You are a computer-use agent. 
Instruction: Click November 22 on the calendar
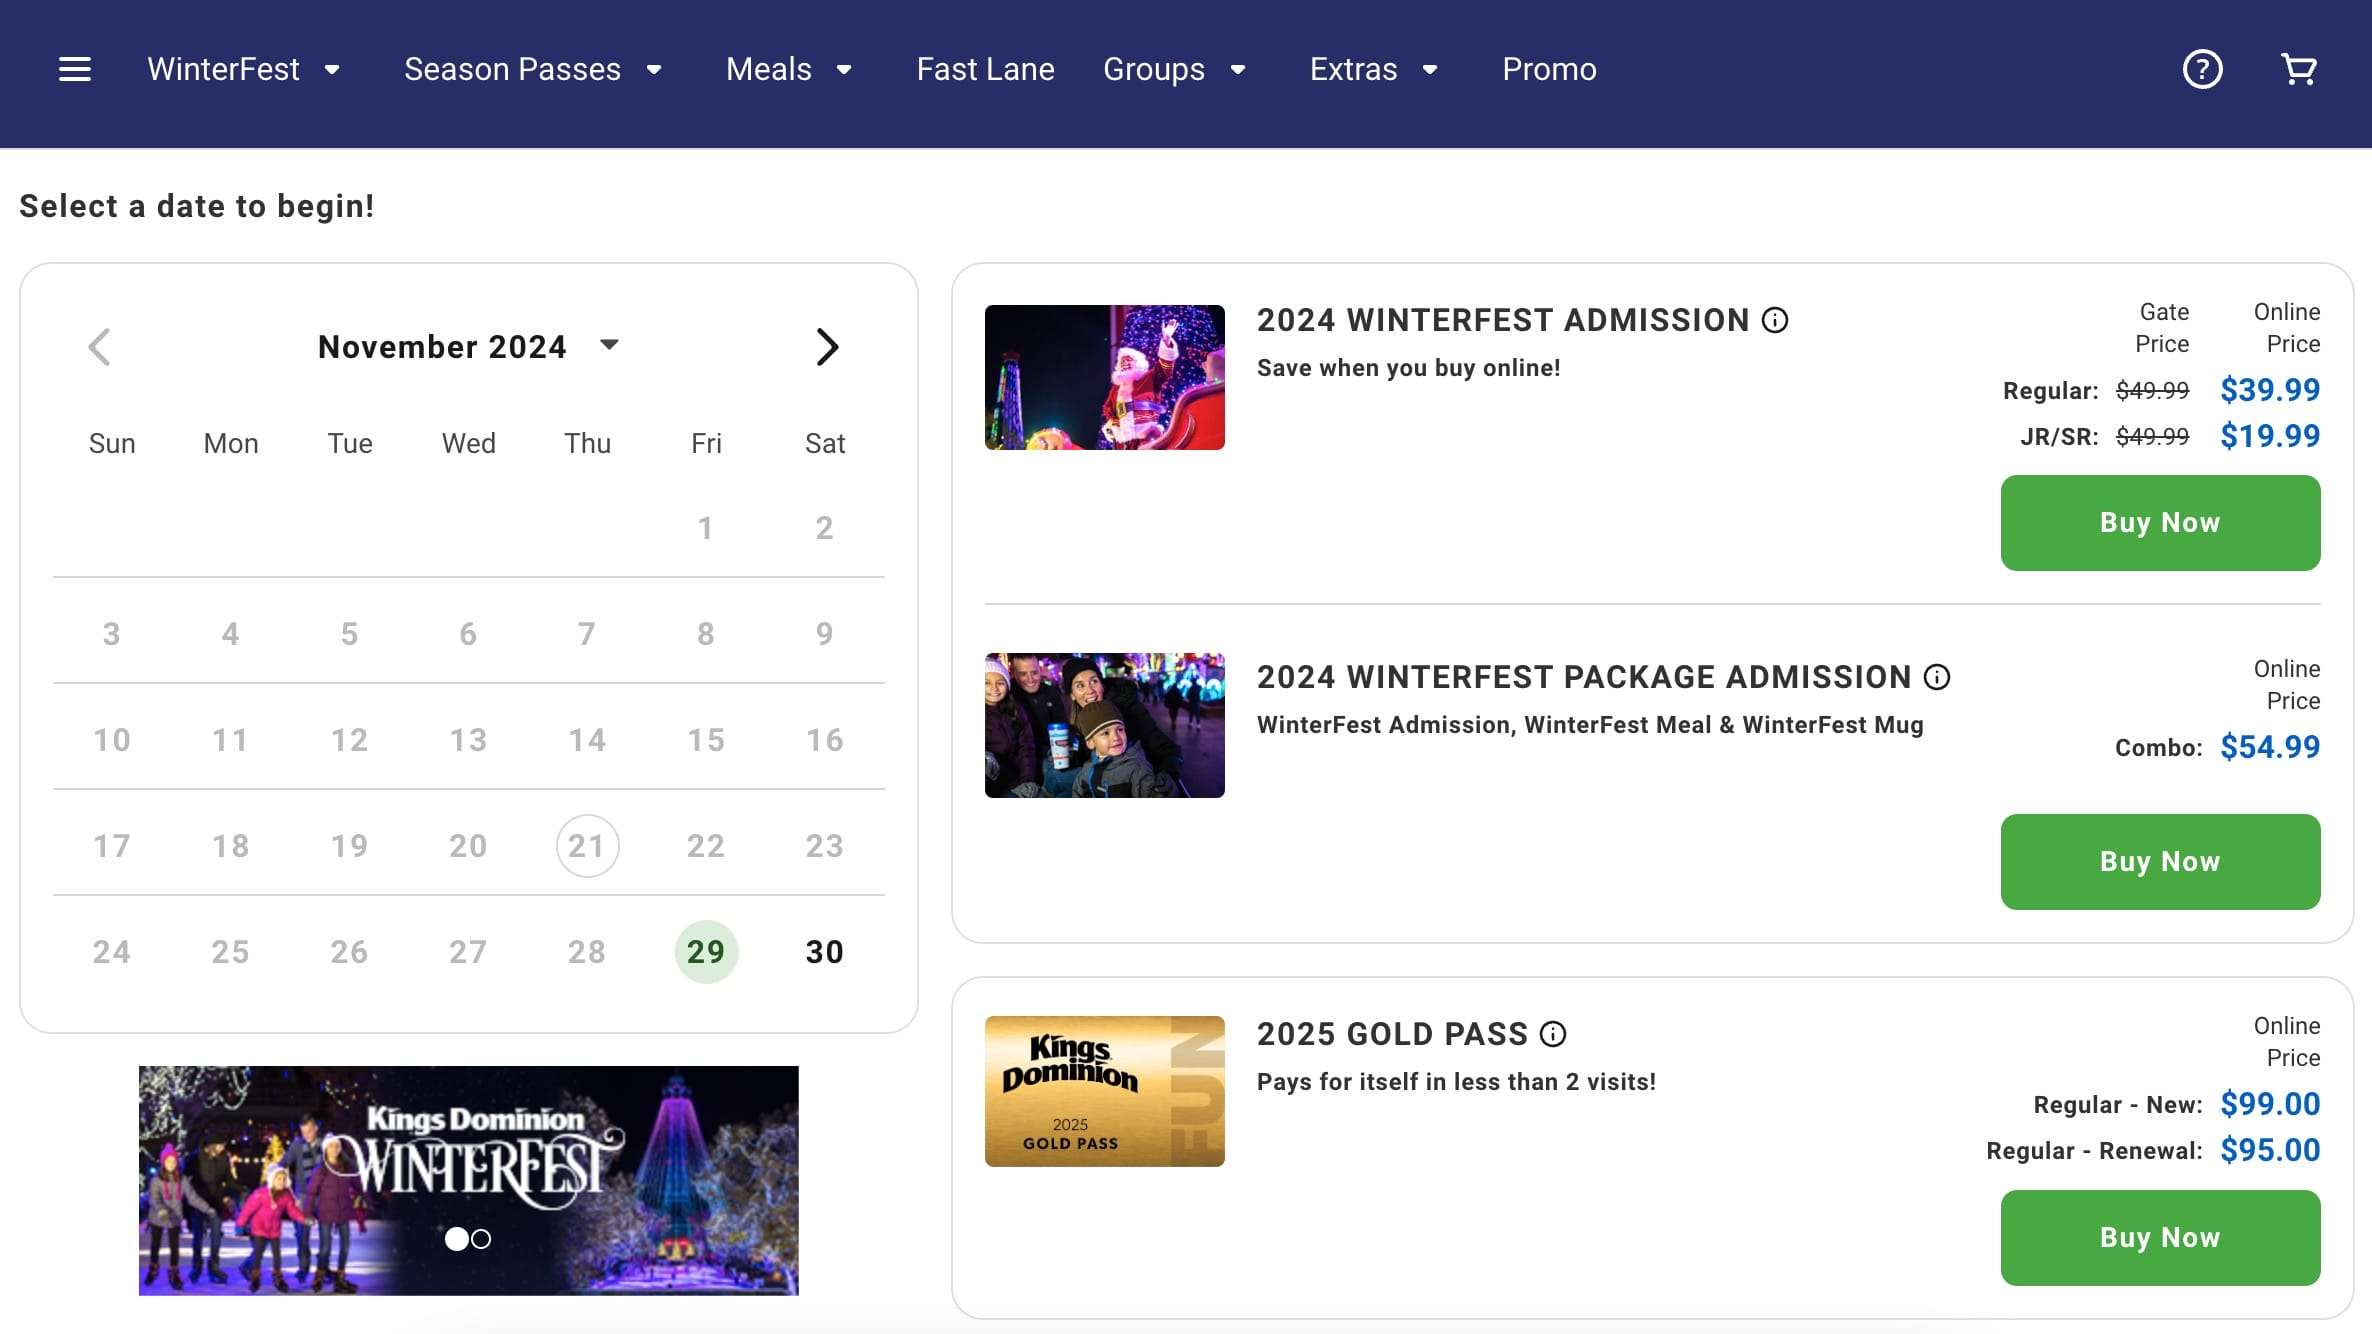point(706,846)
